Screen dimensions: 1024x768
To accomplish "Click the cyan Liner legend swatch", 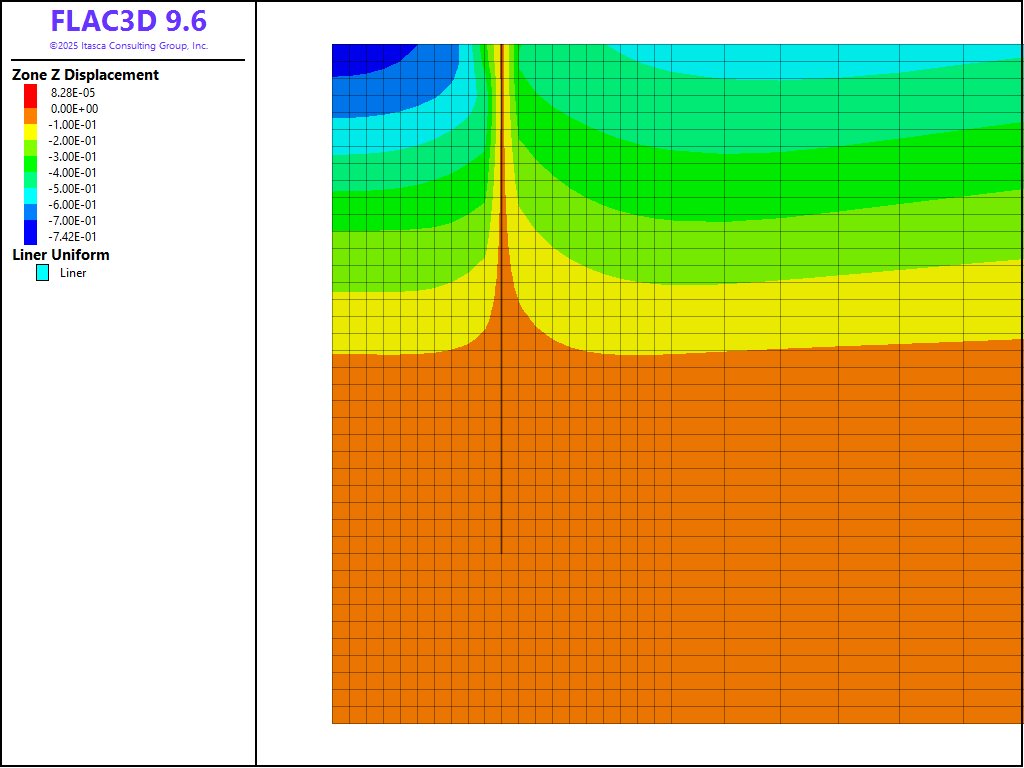I will pos(42,272).
